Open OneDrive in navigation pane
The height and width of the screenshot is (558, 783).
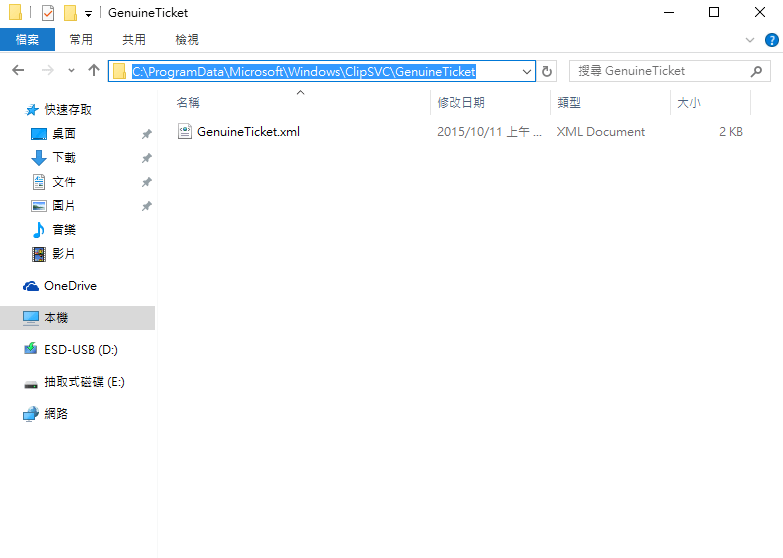70,286
